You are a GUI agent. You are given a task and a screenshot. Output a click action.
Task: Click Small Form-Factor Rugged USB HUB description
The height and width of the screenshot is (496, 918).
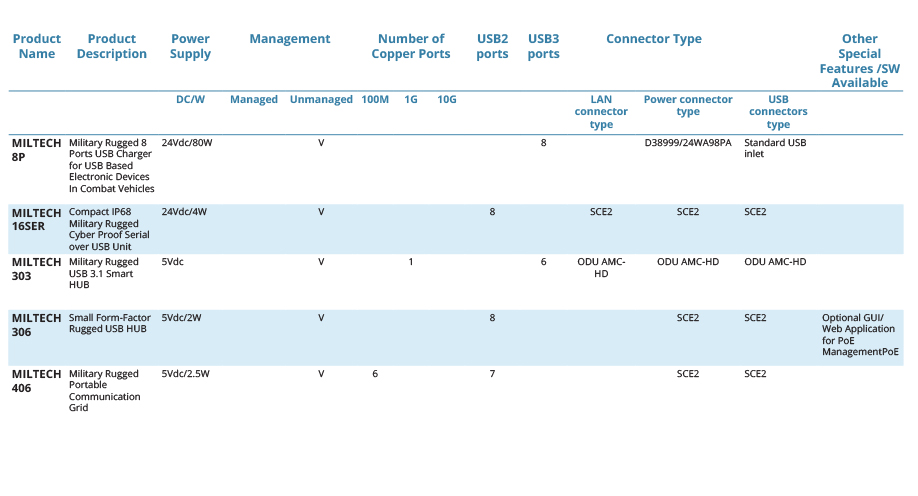click(x=109, y=323)
